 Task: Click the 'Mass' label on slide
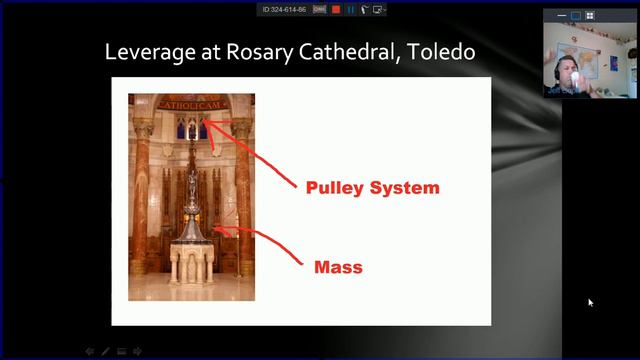coord(338,267)
